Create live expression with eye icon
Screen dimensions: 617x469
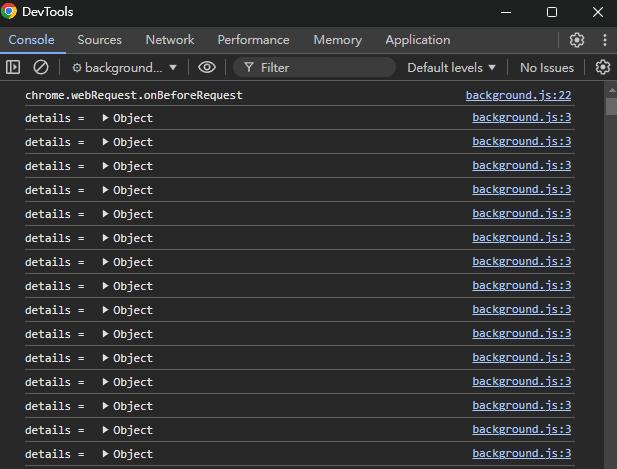click(x=207, y=67)
